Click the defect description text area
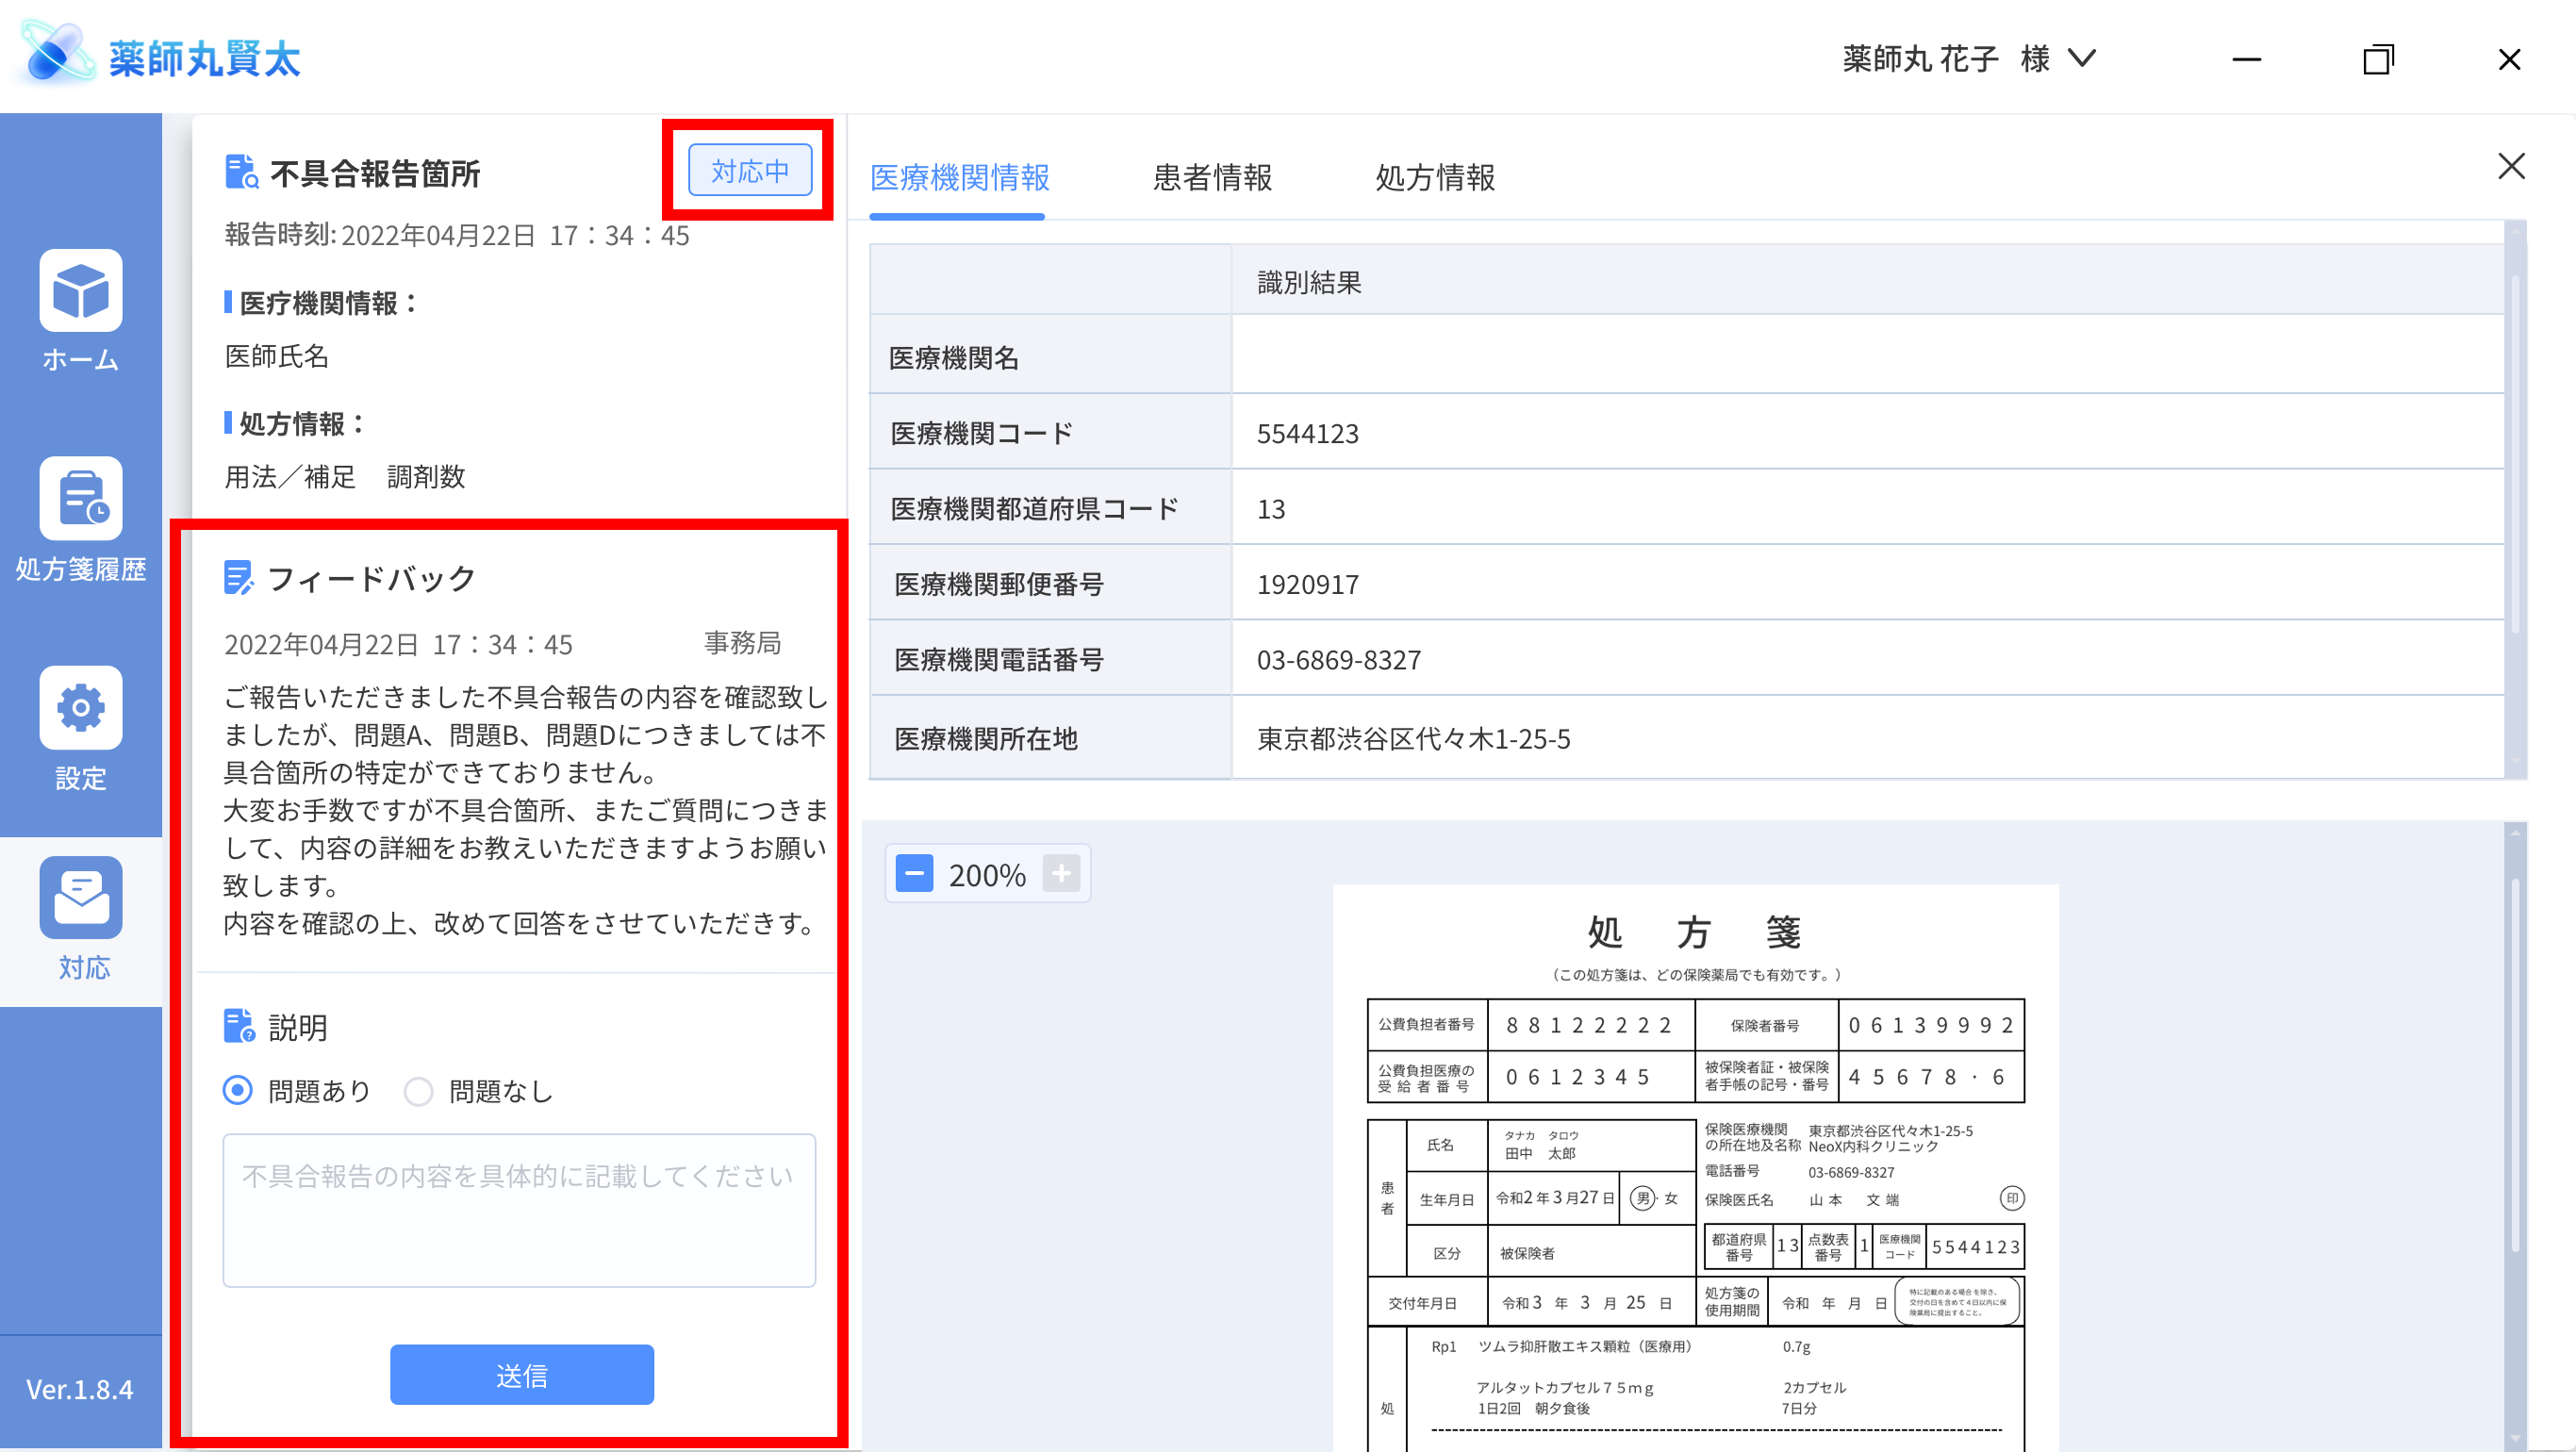 point(519,1210)
